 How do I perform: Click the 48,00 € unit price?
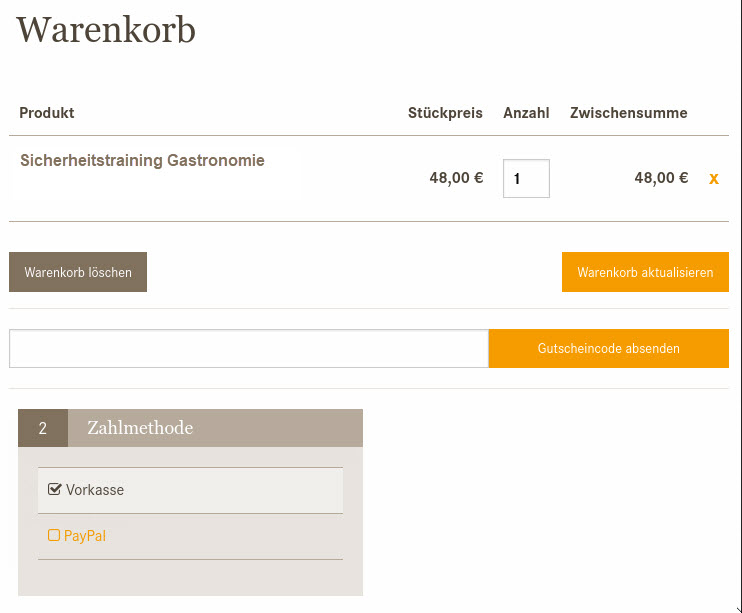456,179
